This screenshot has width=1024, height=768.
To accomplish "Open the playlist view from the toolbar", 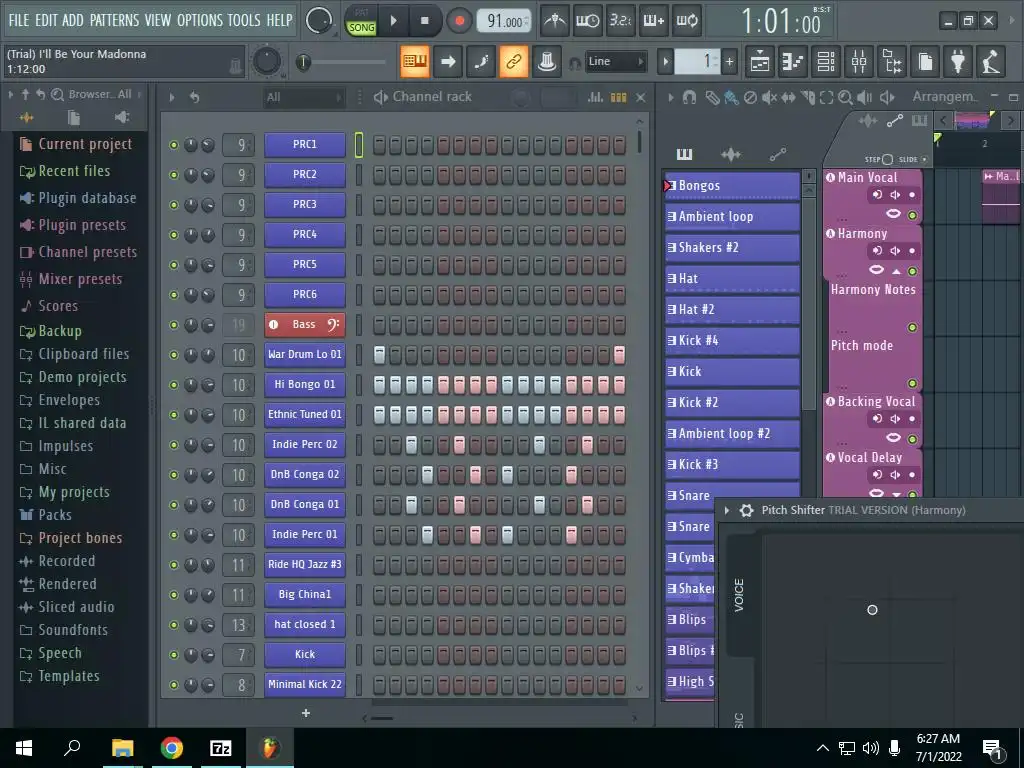I will pyautogui.click(x=760, y=61).
